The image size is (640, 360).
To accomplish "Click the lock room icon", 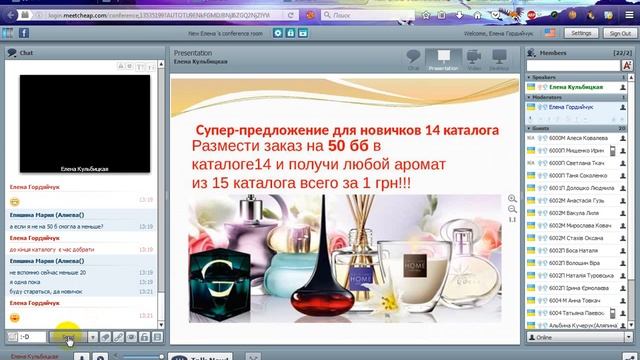I will [290, 33].
